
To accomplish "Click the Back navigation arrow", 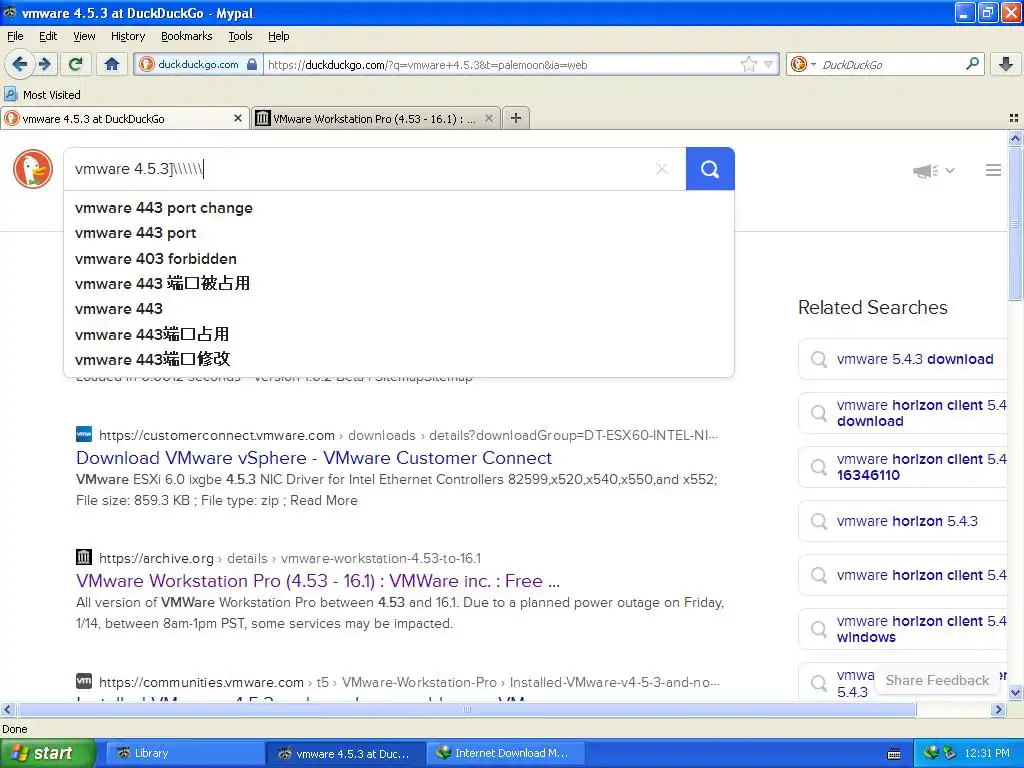I will point(19,64).
